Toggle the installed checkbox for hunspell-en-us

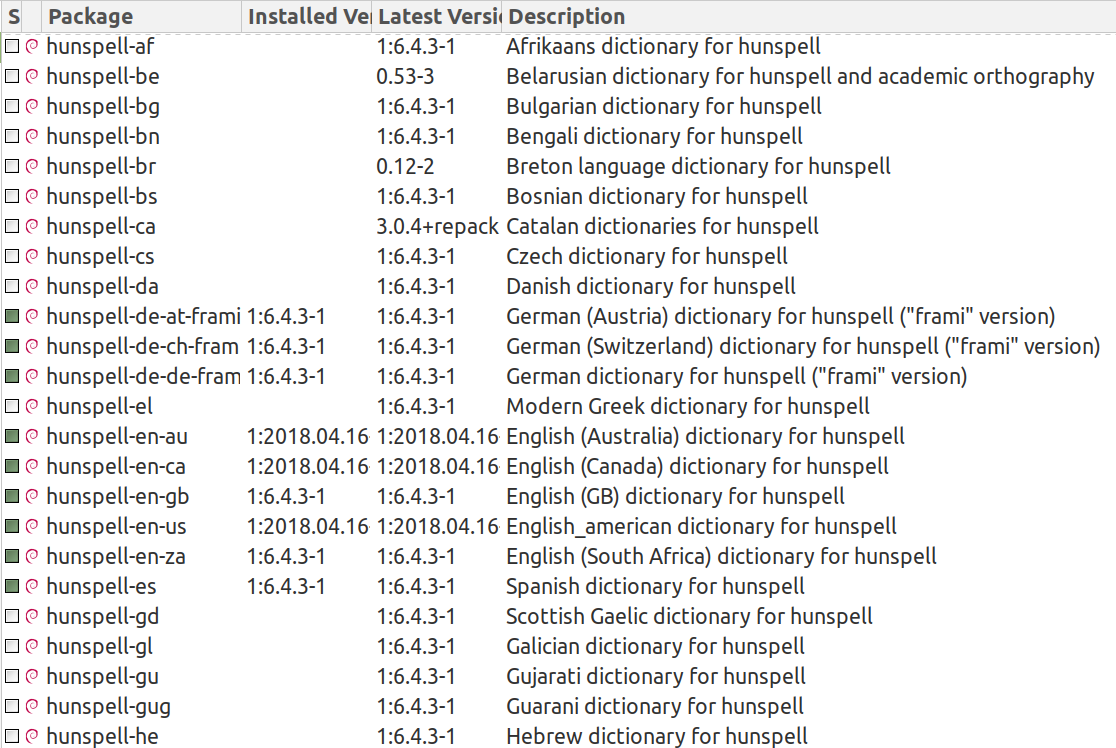[x=12, y=526]
